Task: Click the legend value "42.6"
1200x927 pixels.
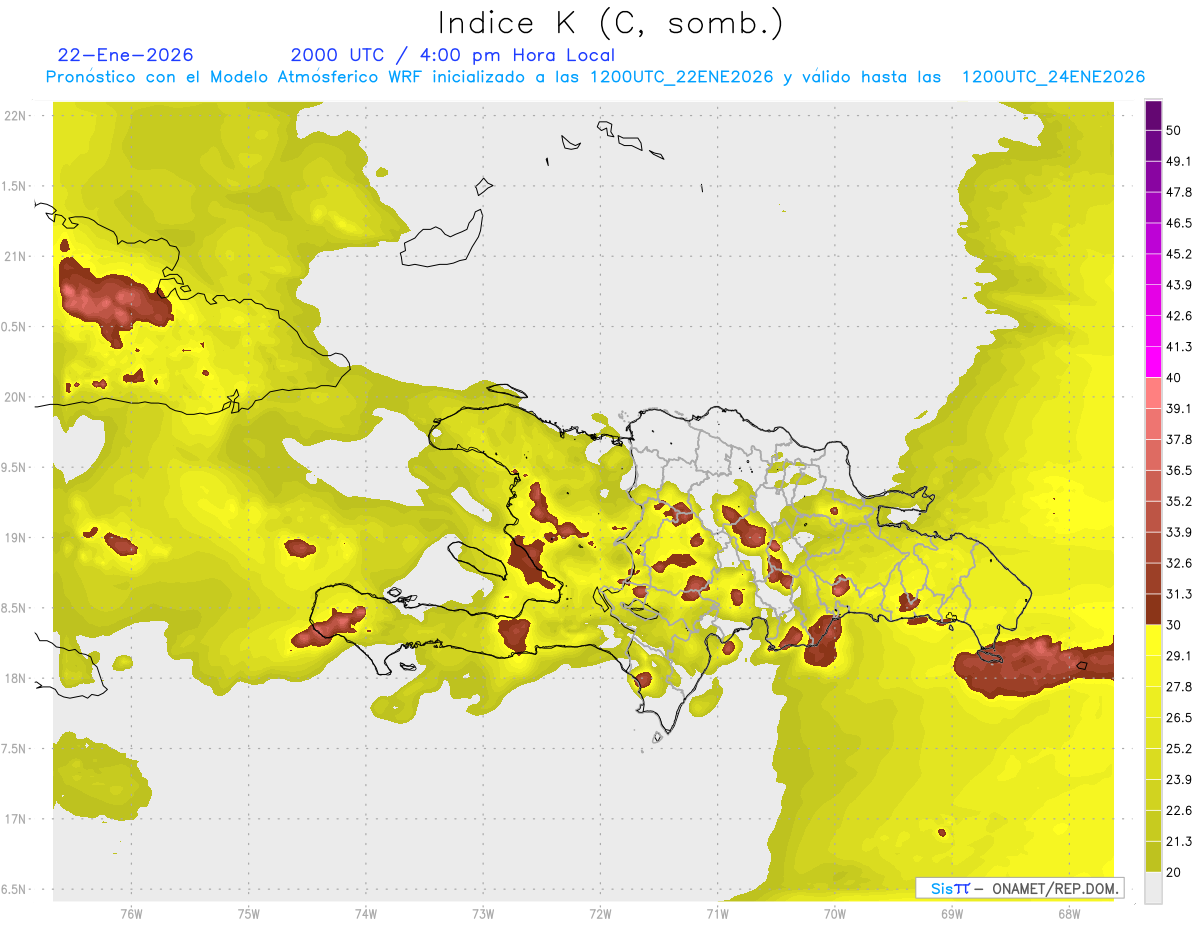Action: 1178,316
